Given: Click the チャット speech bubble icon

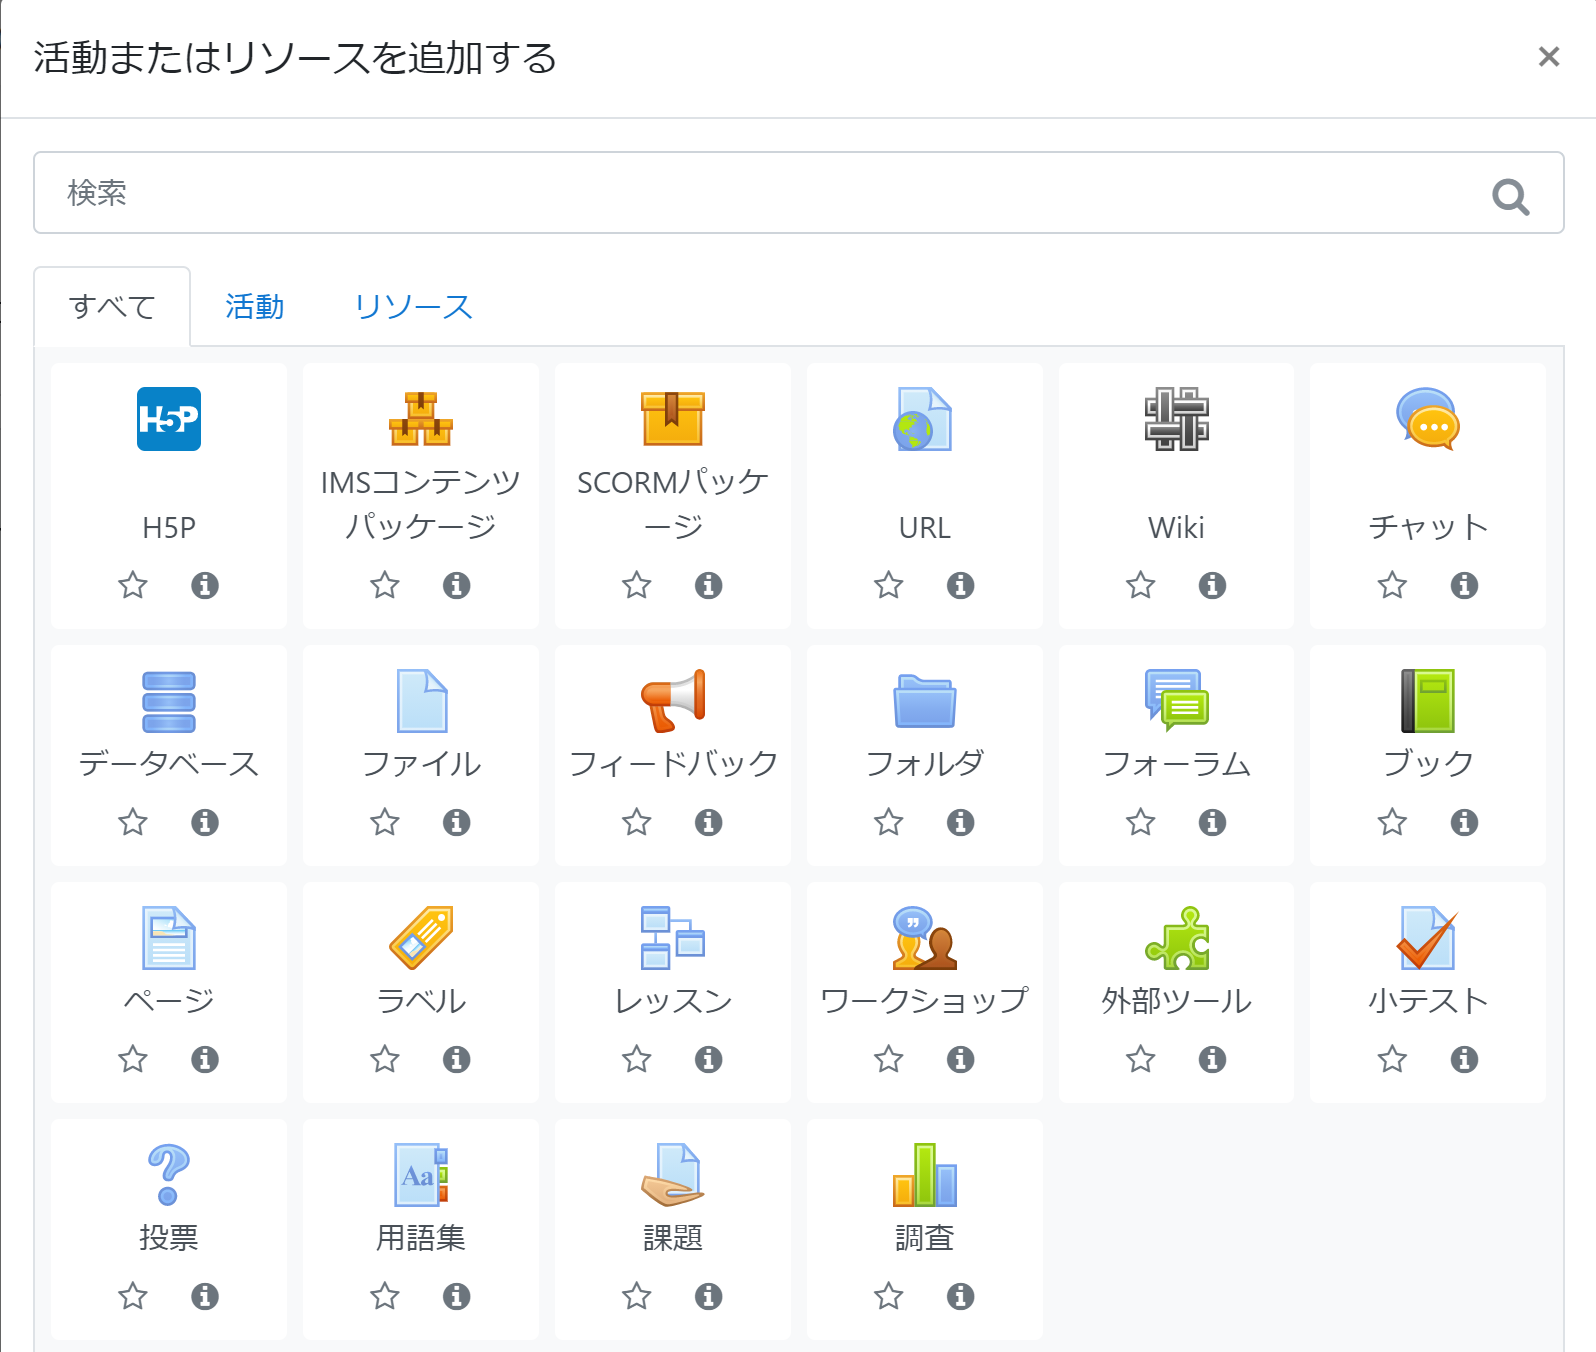Looking at the screenshot, I should pyautogui.click(x=1427, y=419).
